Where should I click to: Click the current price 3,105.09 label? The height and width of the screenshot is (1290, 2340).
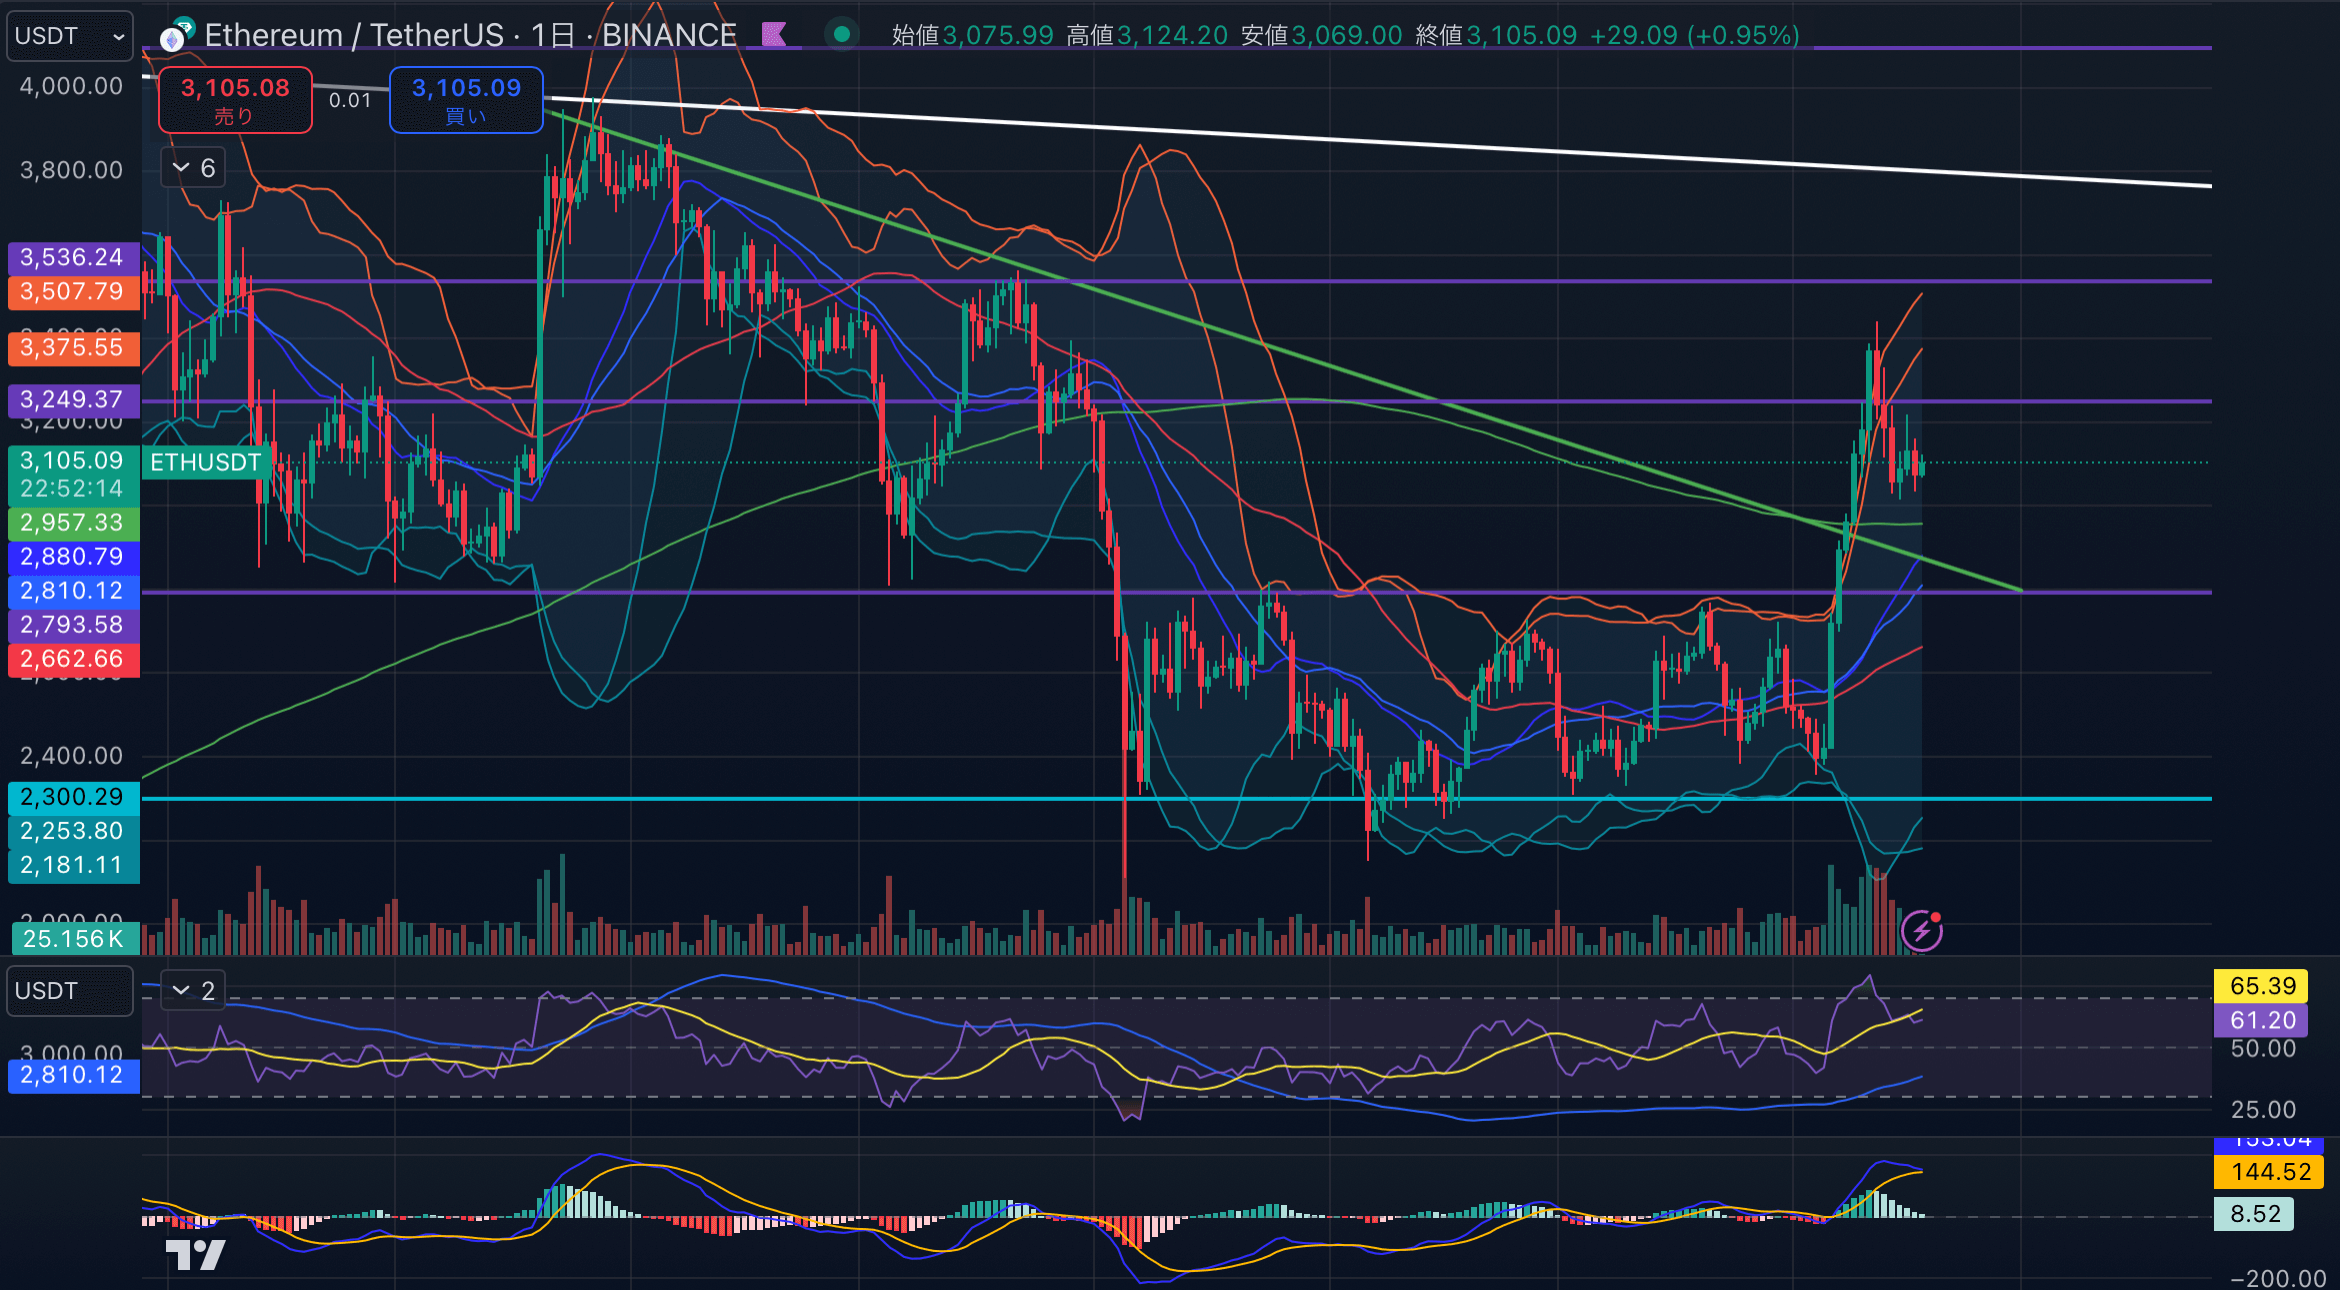[73, 460]
